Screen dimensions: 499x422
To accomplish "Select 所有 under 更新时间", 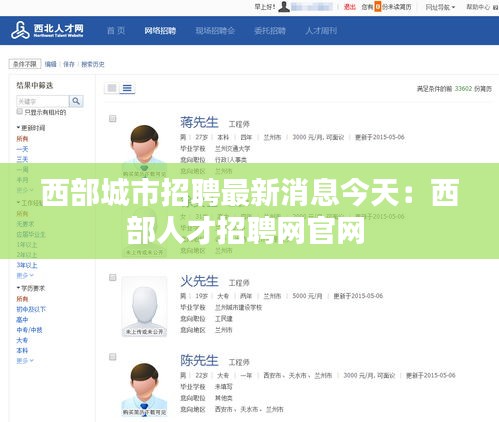I will (x=22, y=139).
